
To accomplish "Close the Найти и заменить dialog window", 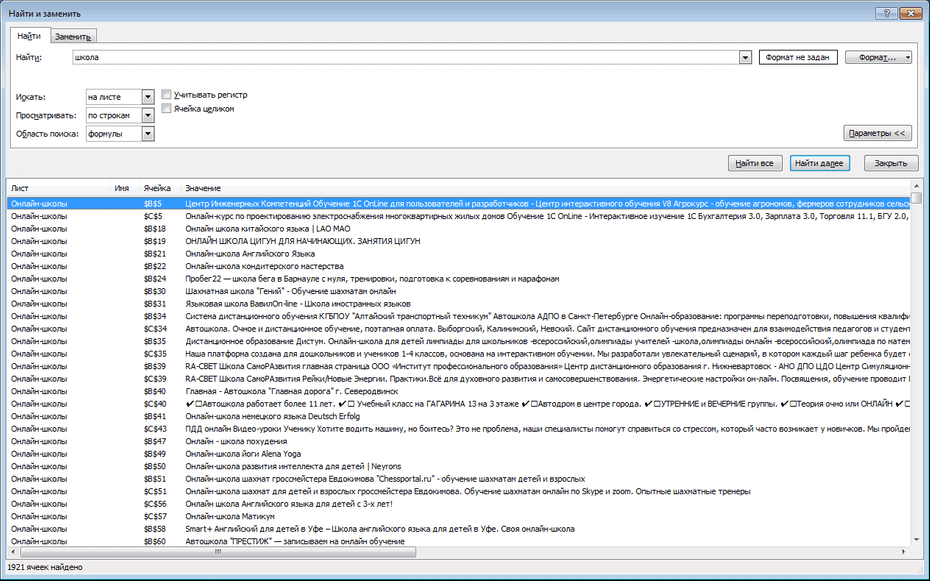I will [909, 13].
